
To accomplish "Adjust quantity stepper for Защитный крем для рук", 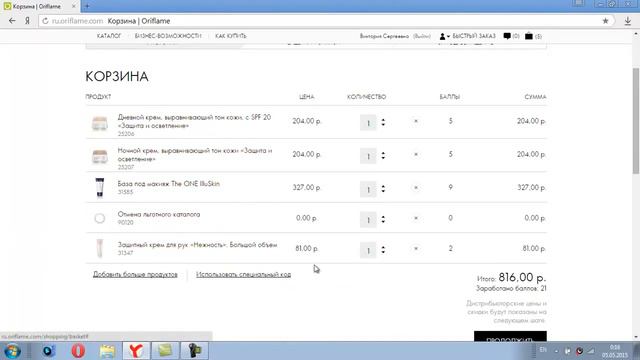I will click(x=383, y=249).
